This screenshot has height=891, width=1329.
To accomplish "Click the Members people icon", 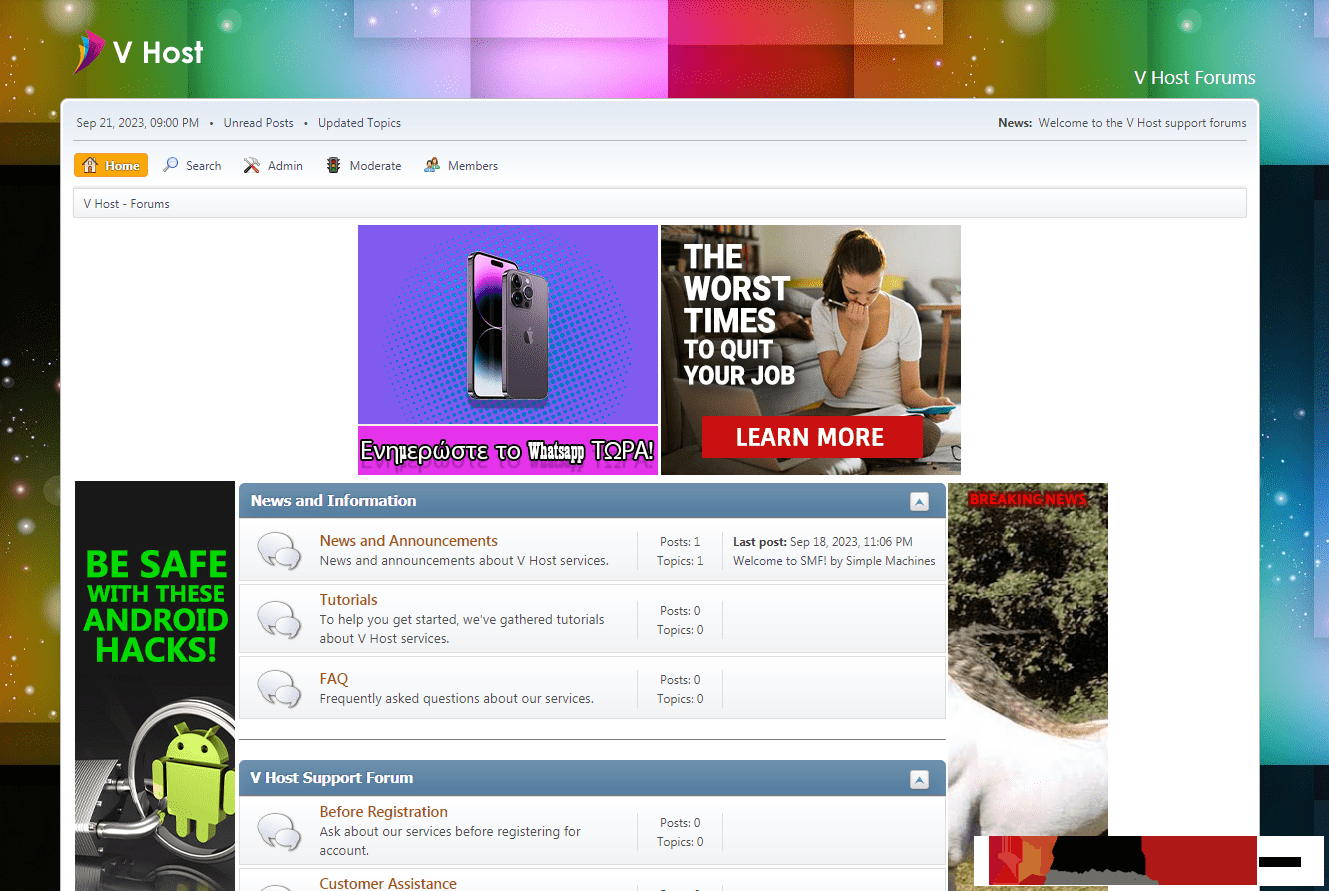I will point(432,165).
